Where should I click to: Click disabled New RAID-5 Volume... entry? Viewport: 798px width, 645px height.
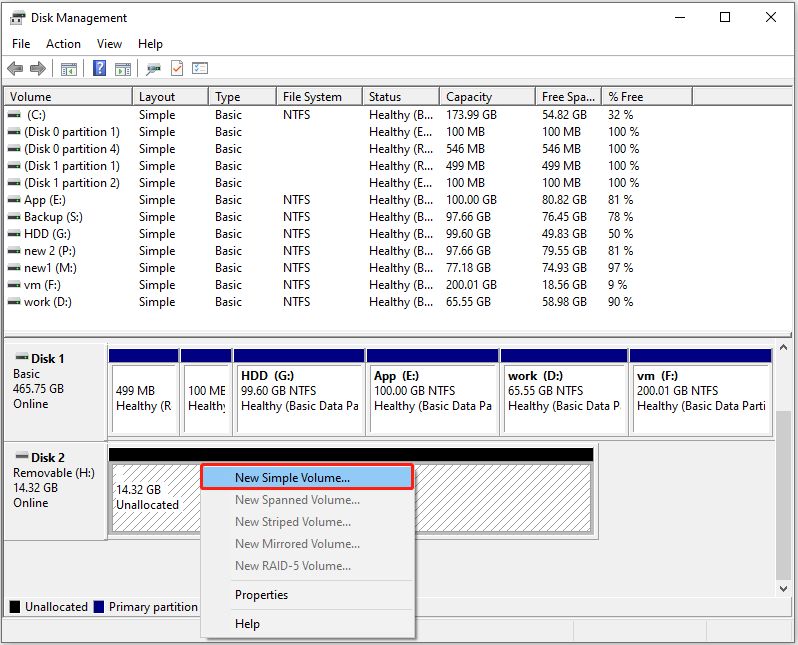tap(307, 566)
